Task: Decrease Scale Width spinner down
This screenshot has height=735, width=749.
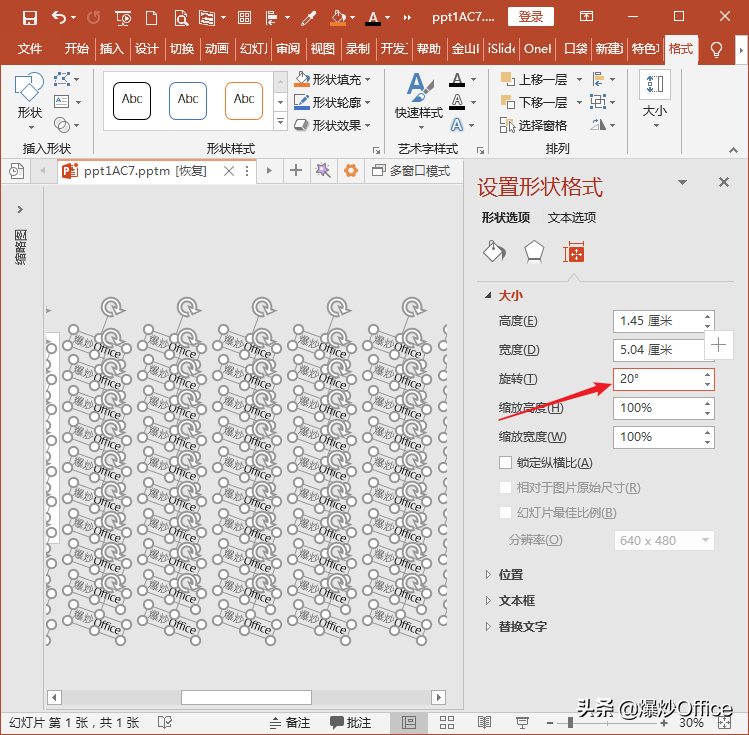Action: coord(707,443)
